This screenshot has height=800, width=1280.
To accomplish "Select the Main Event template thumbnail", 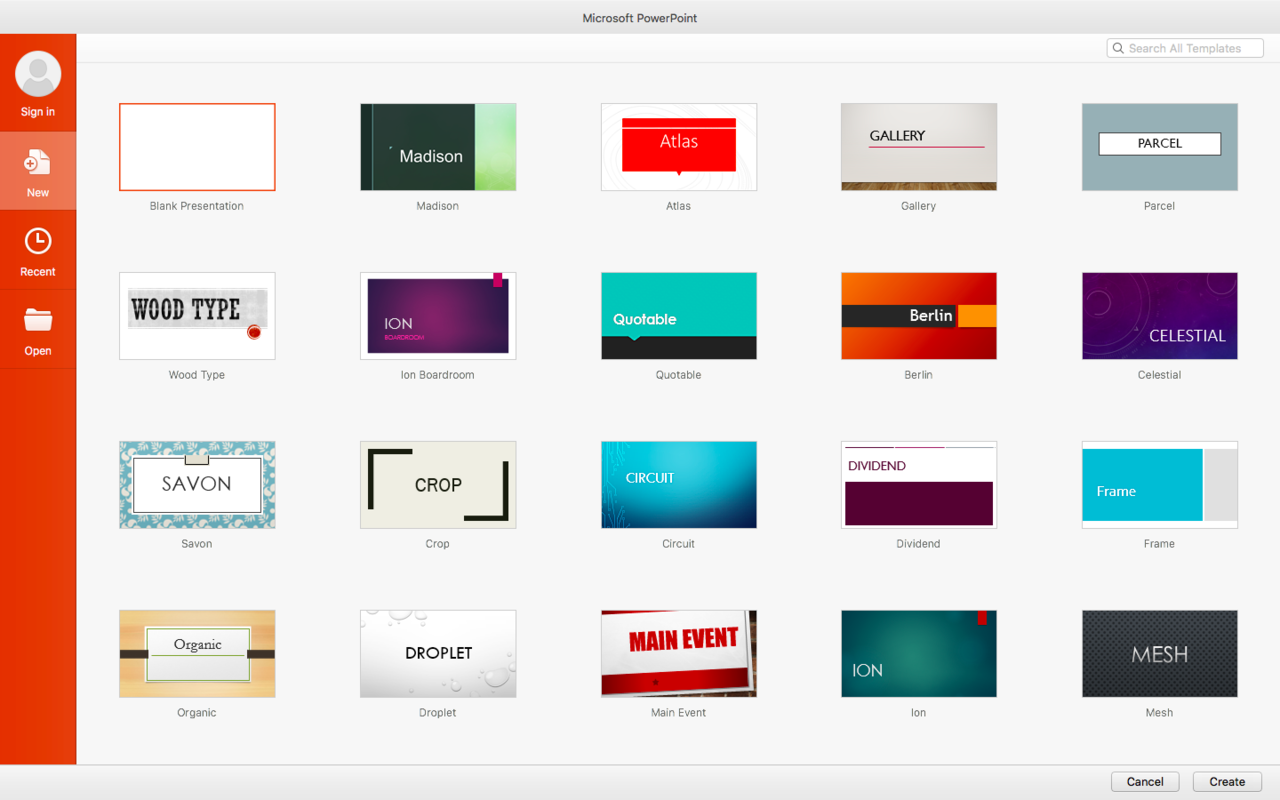I will [x=679, y=654].
